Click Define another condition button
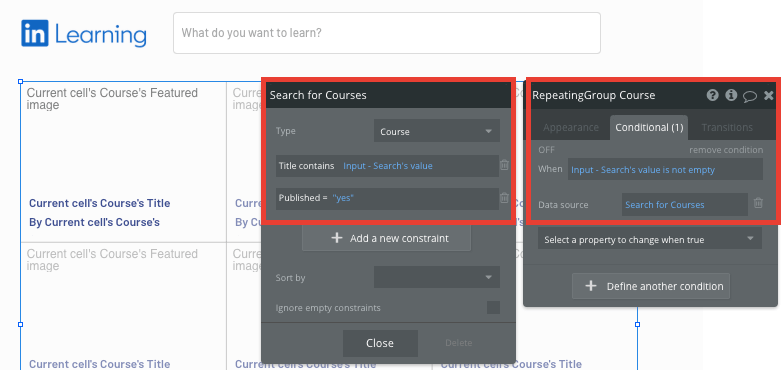The image size is (782, 370). (651, 286)
